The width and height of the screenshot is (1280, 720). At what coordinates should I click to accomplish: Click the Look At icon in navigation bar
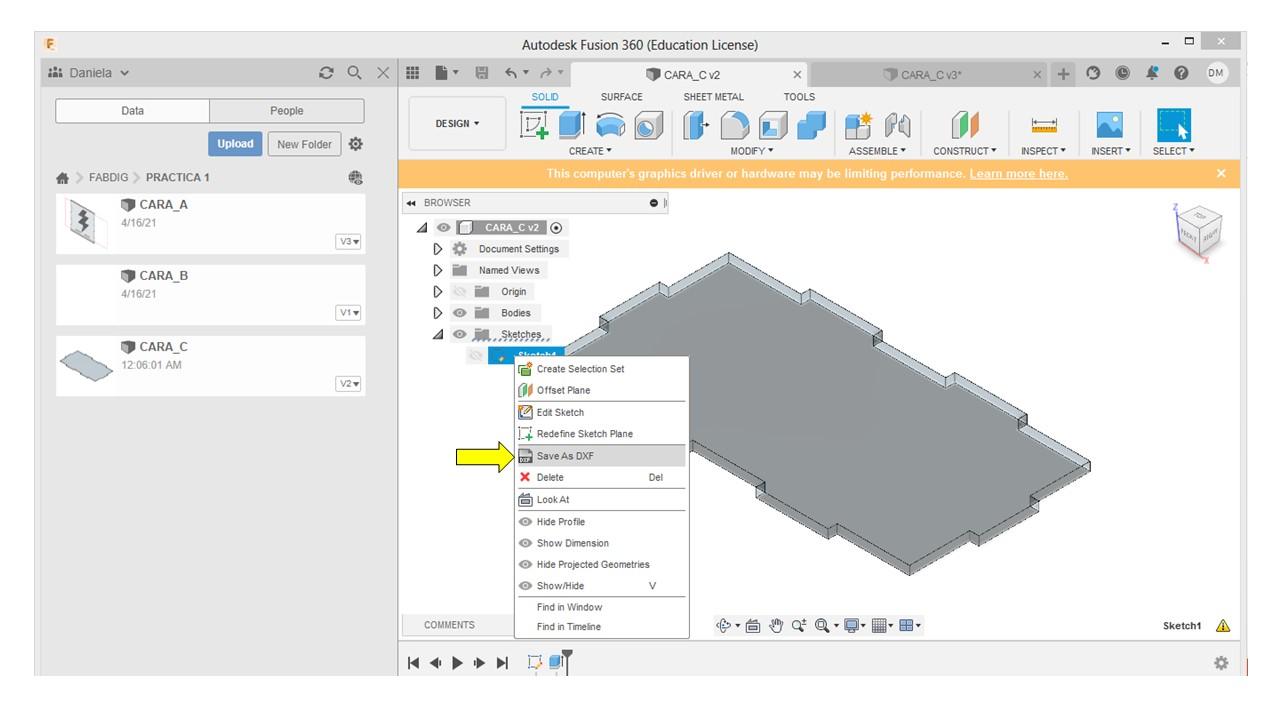pyautogui.click(x=752, y=626)
